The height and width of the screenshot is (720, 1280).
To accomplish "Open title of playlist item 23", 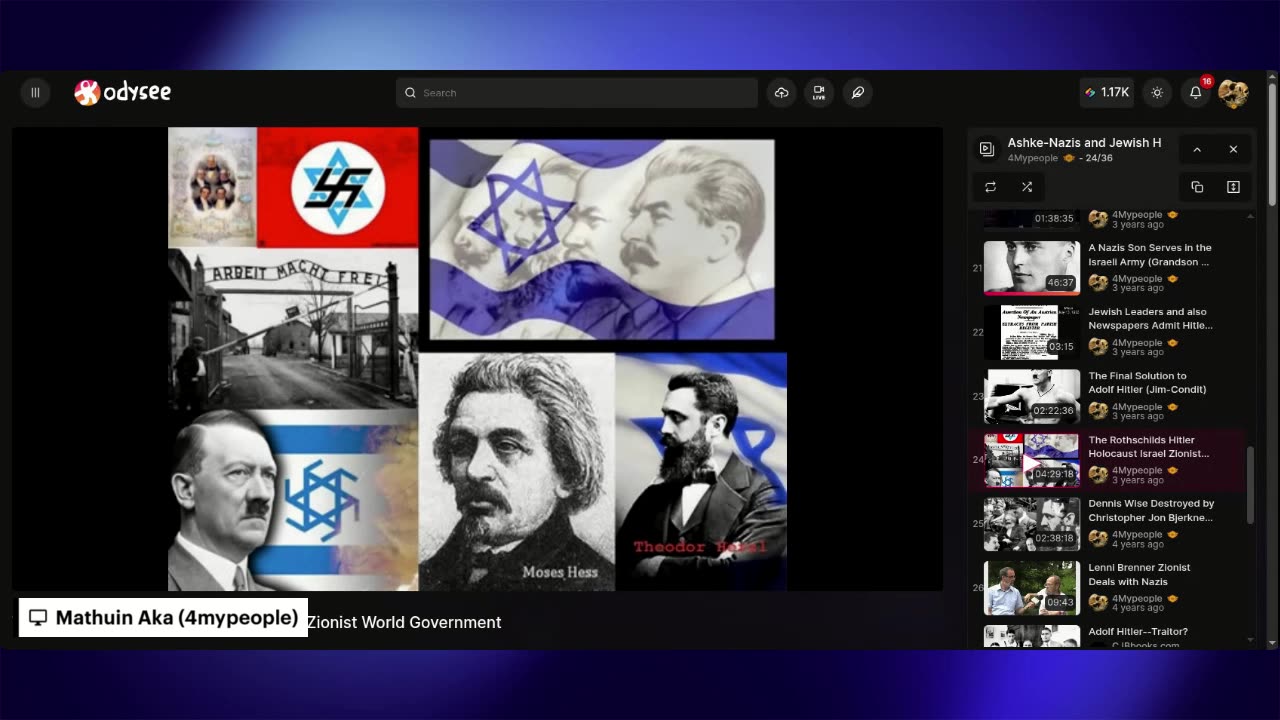I will (1147, 382).
